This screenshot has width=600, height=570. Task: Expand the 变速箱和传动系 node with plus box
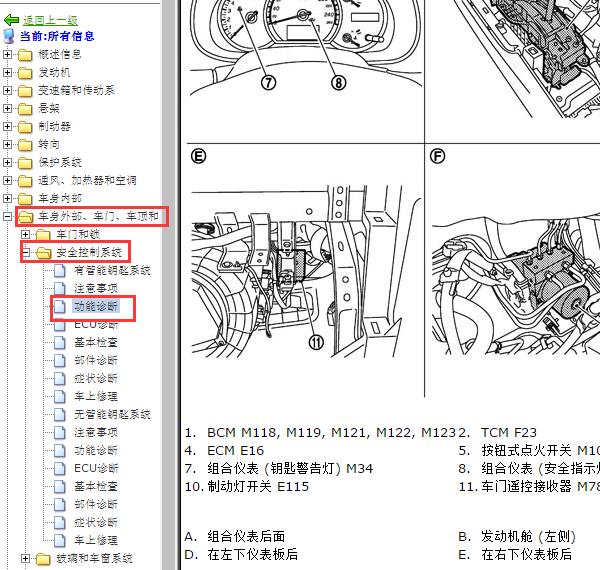pos(8,91)
